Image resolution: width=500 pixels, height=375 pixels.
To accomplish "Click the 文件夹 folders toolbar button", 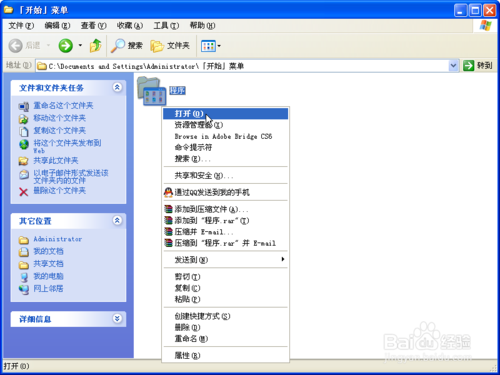I will (170, 46).
